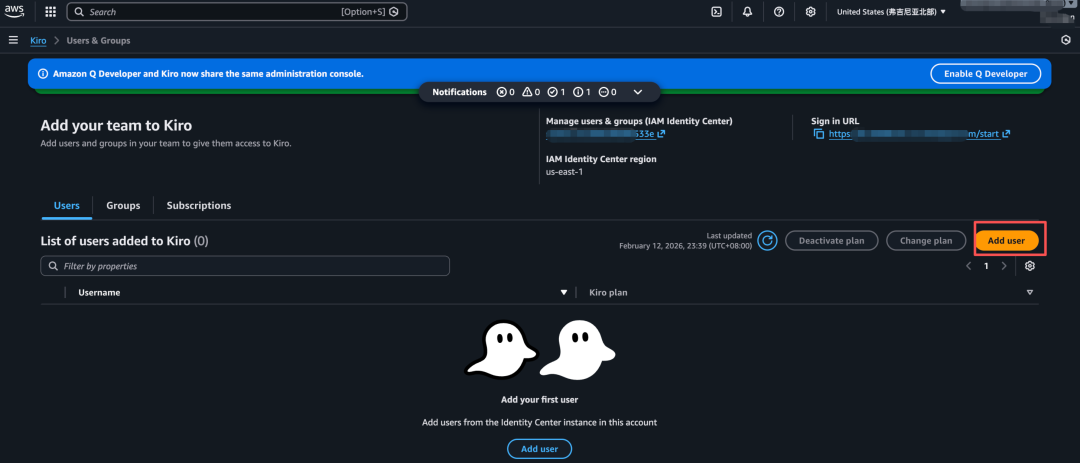This screenshot has height=463, width=1080.
Task: Click page number 1
Action: point(986,266)
